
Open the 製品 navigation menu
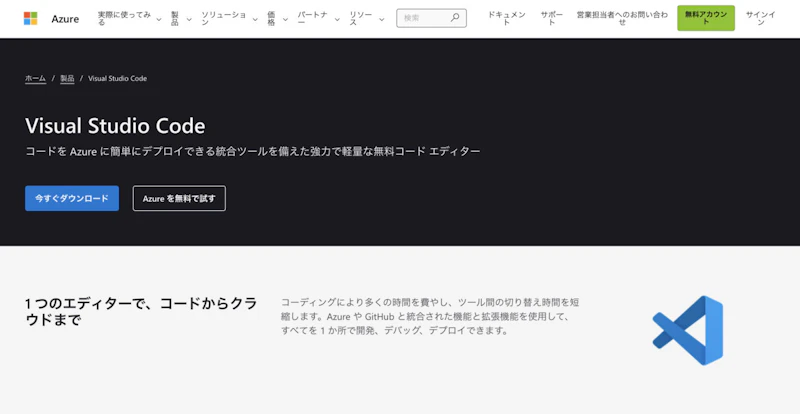pyautogui.click(x=175, y=19)
